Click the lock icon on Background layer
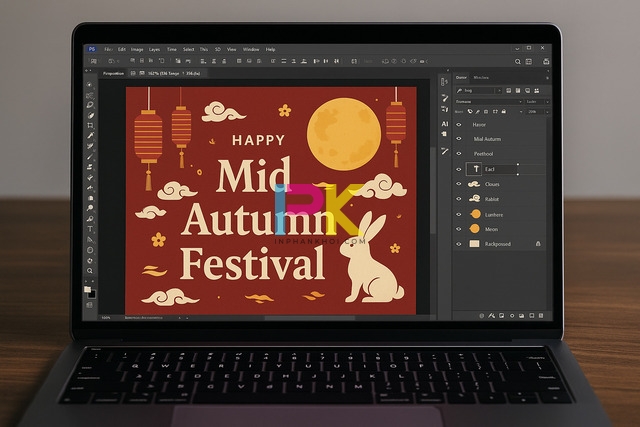Image resolution: width=640 pixels, height=427 pixels. click(538, 243)
